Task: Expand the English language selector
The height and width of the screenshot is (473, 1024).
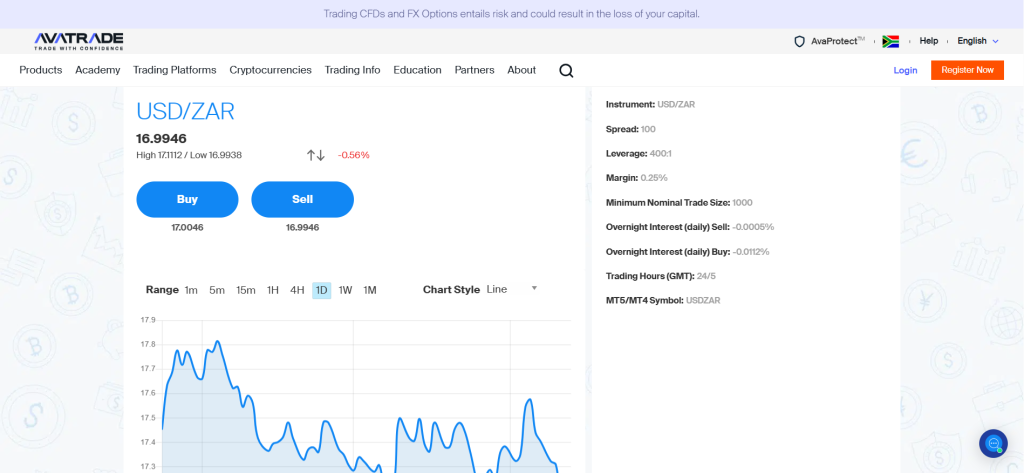Action: tap(977, 41)
